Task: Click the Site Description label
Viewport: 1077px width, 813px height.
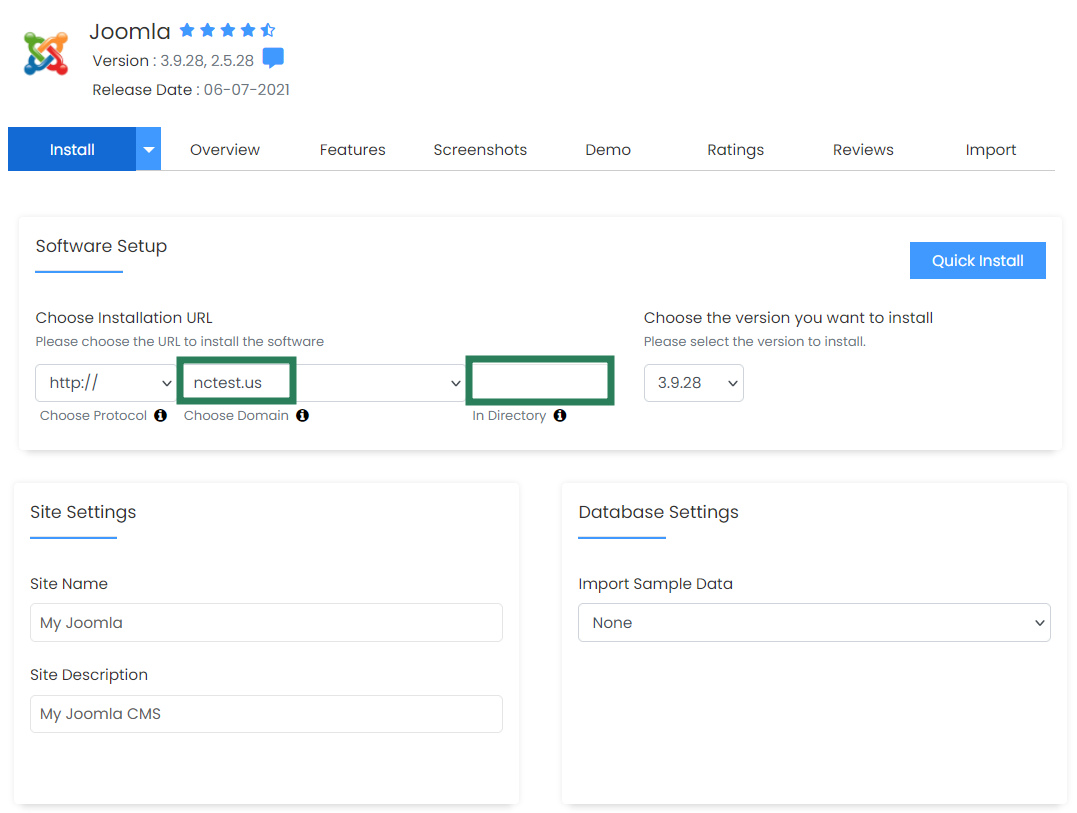Action: tap(89, 675)
